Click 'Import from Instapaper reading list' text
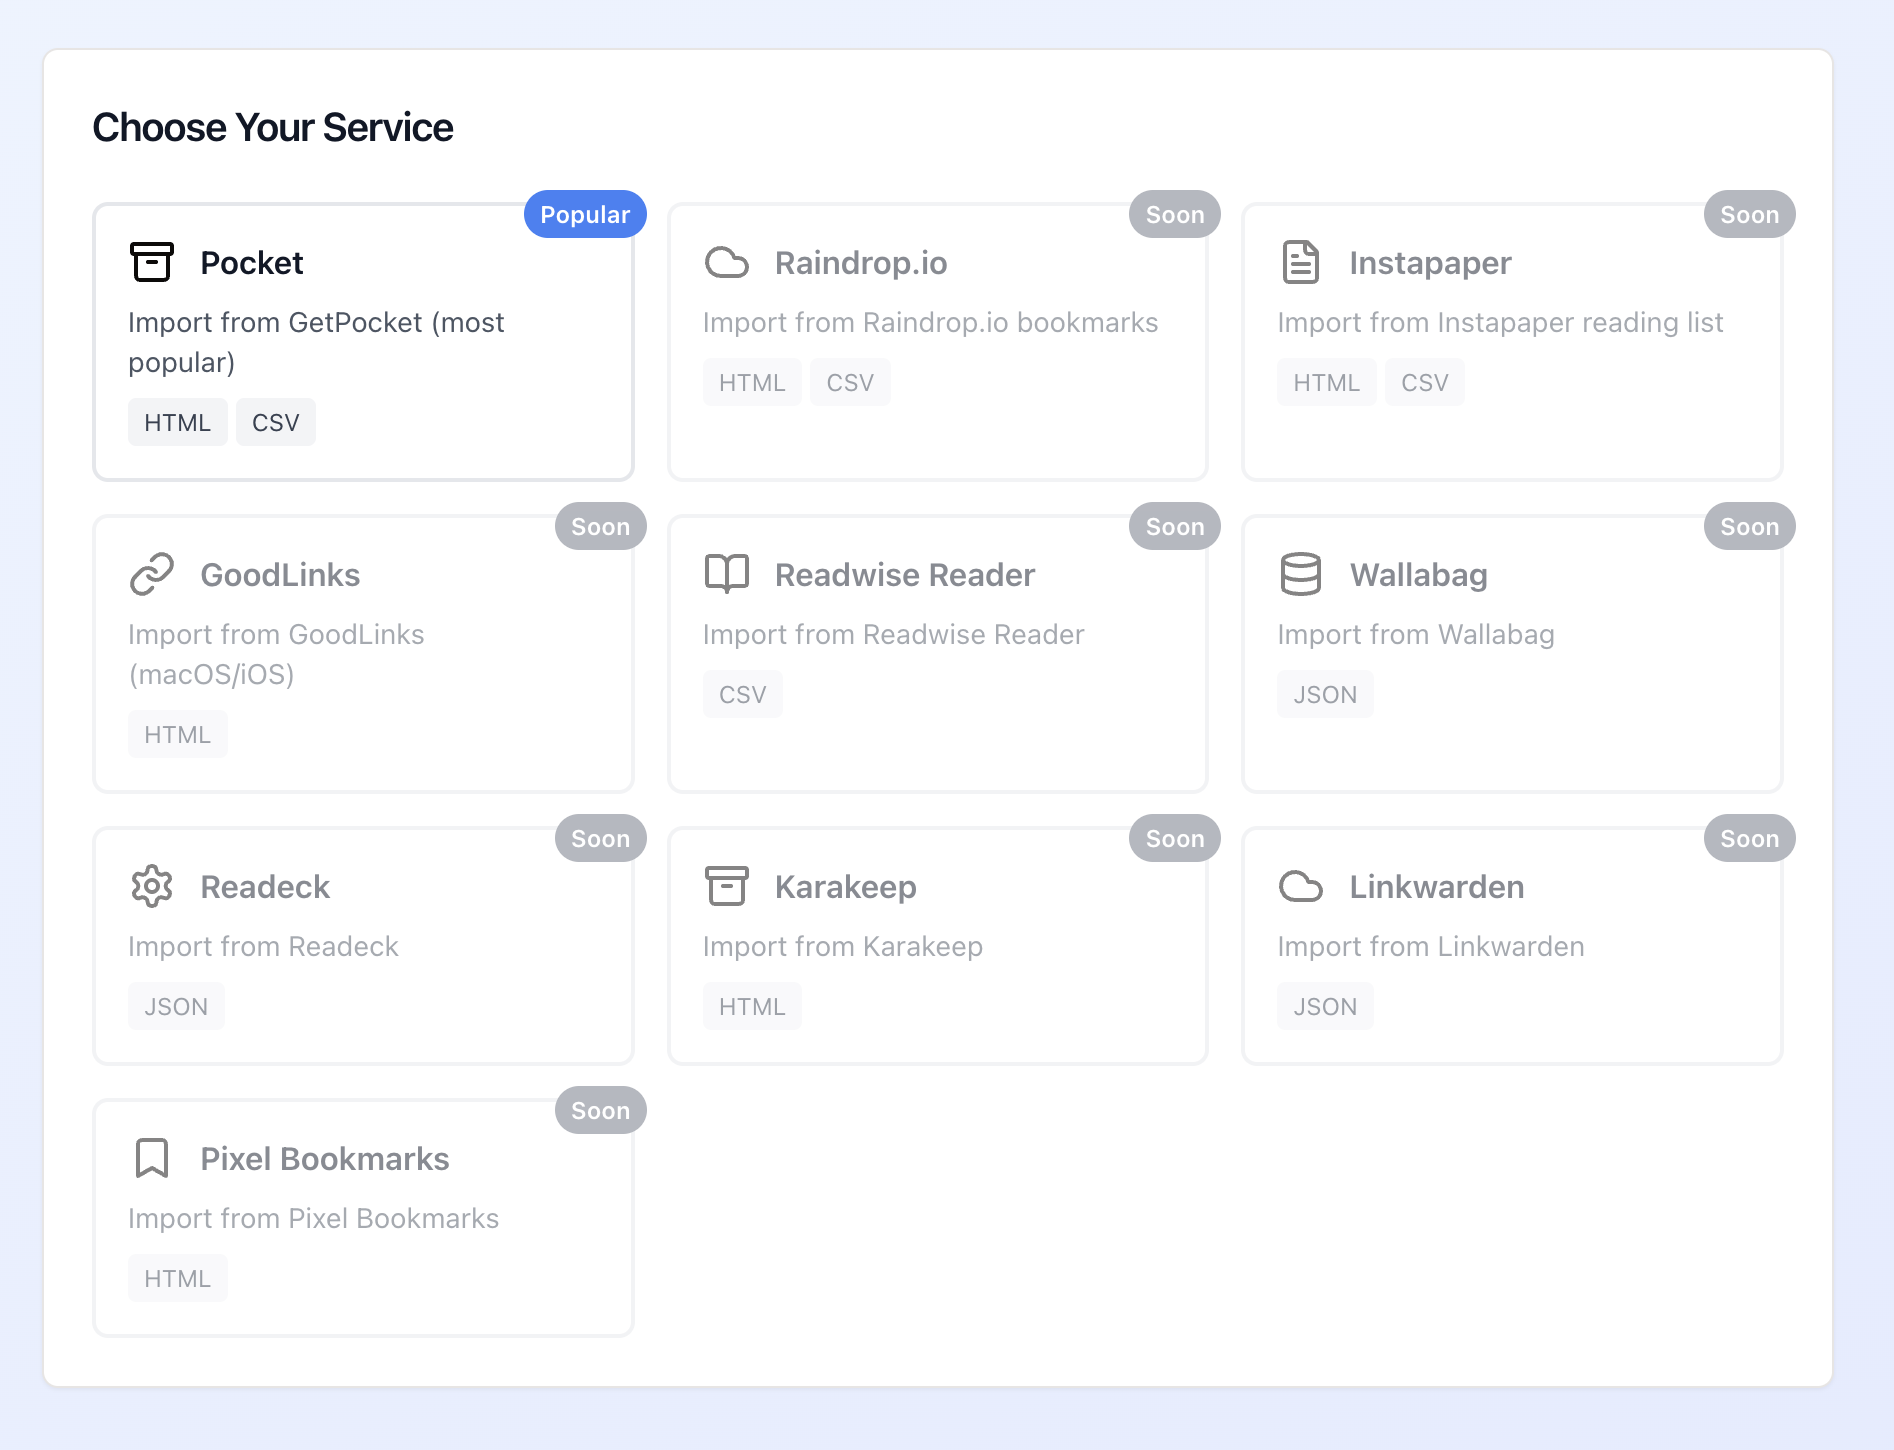 pos(1500,322)
